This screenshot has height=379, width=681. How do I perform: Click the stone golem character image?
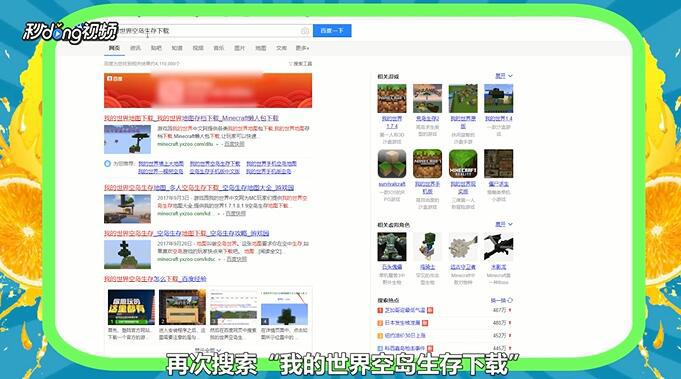[x=392, y=247]
